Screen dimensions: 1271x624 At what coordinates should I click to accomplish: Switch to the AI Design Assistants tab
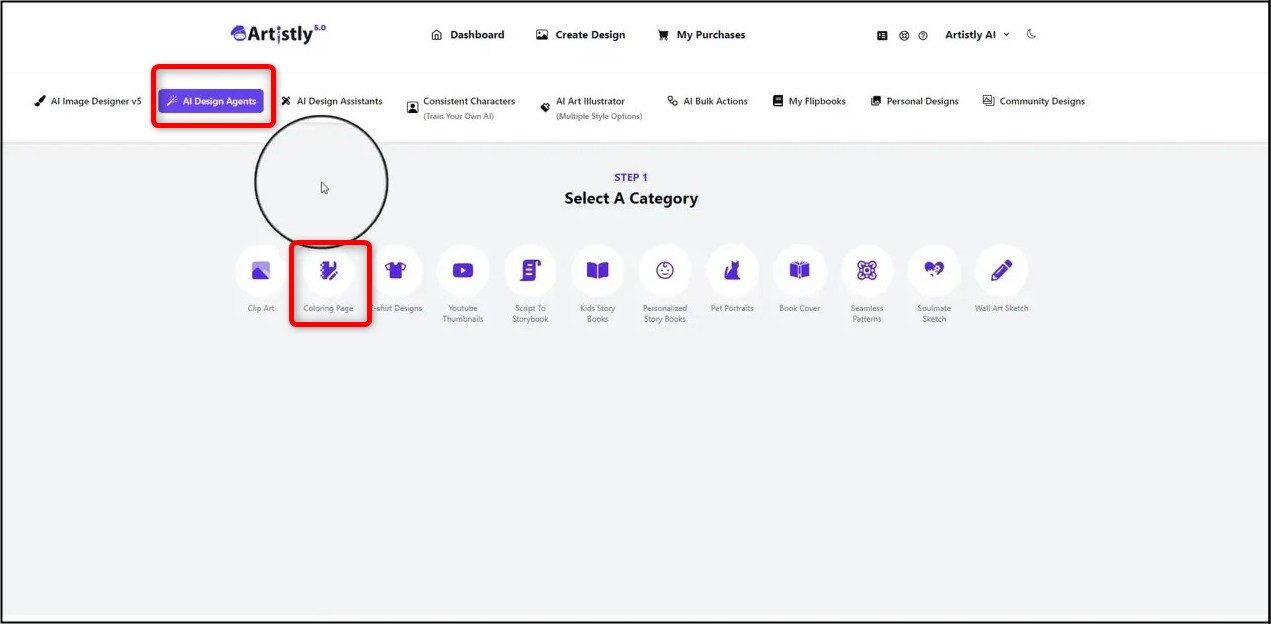[x=331, y=101]
